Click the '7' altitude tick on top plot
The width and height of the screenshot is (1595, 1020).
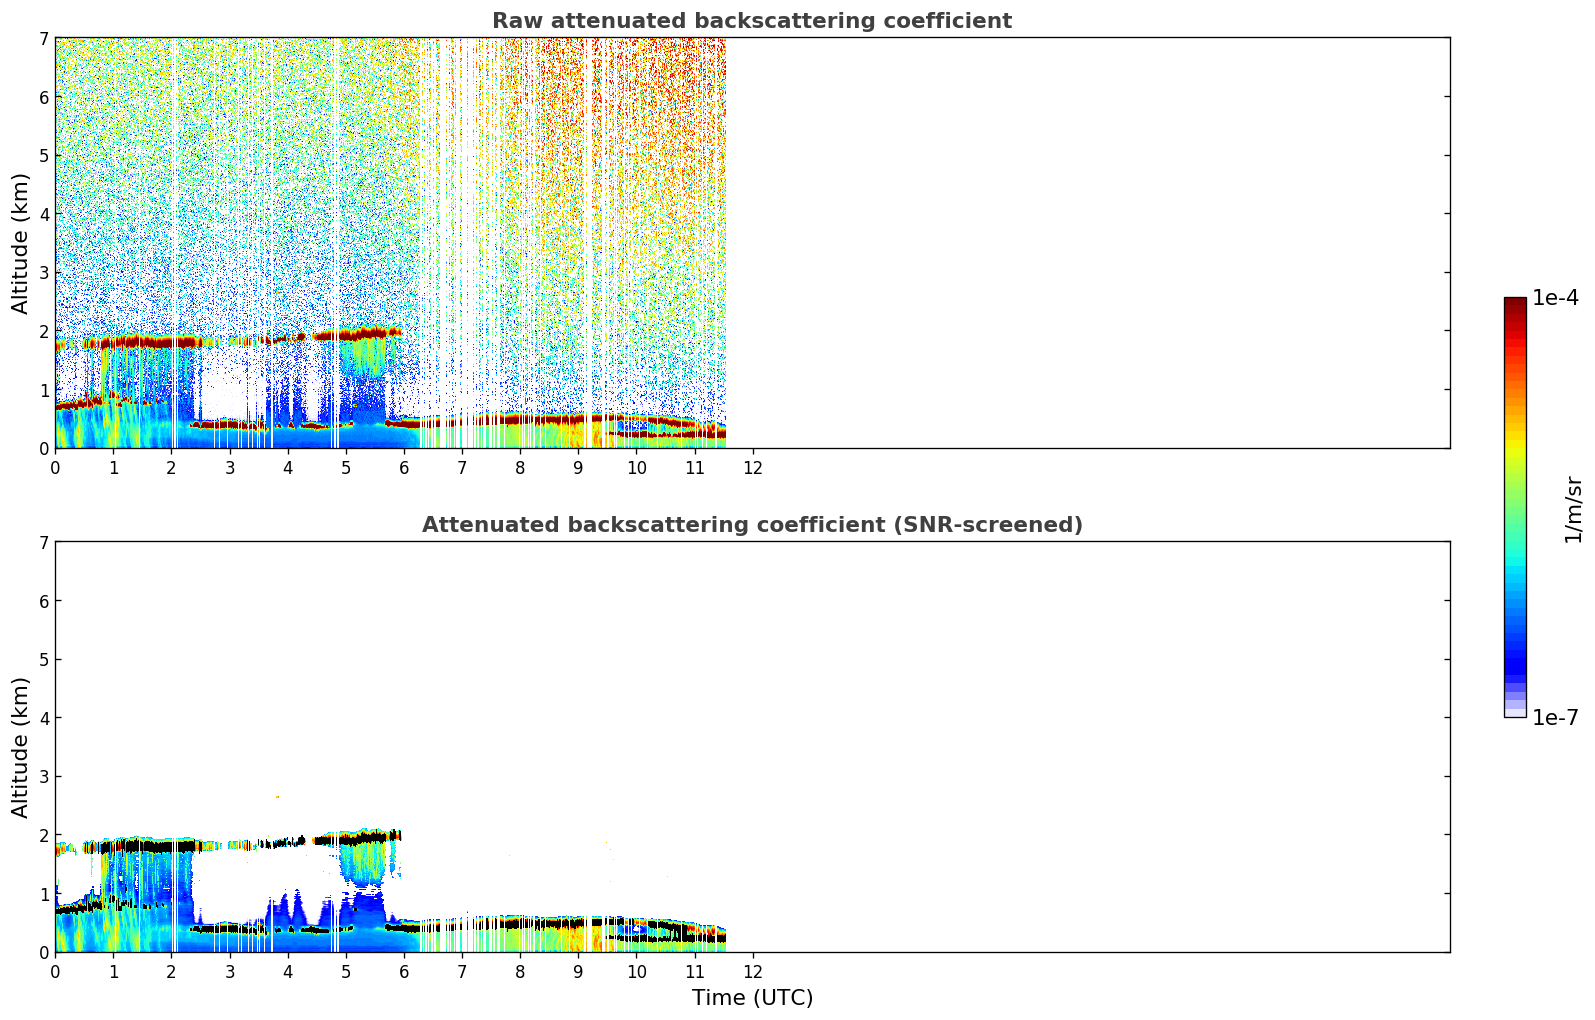click(43, 39)
